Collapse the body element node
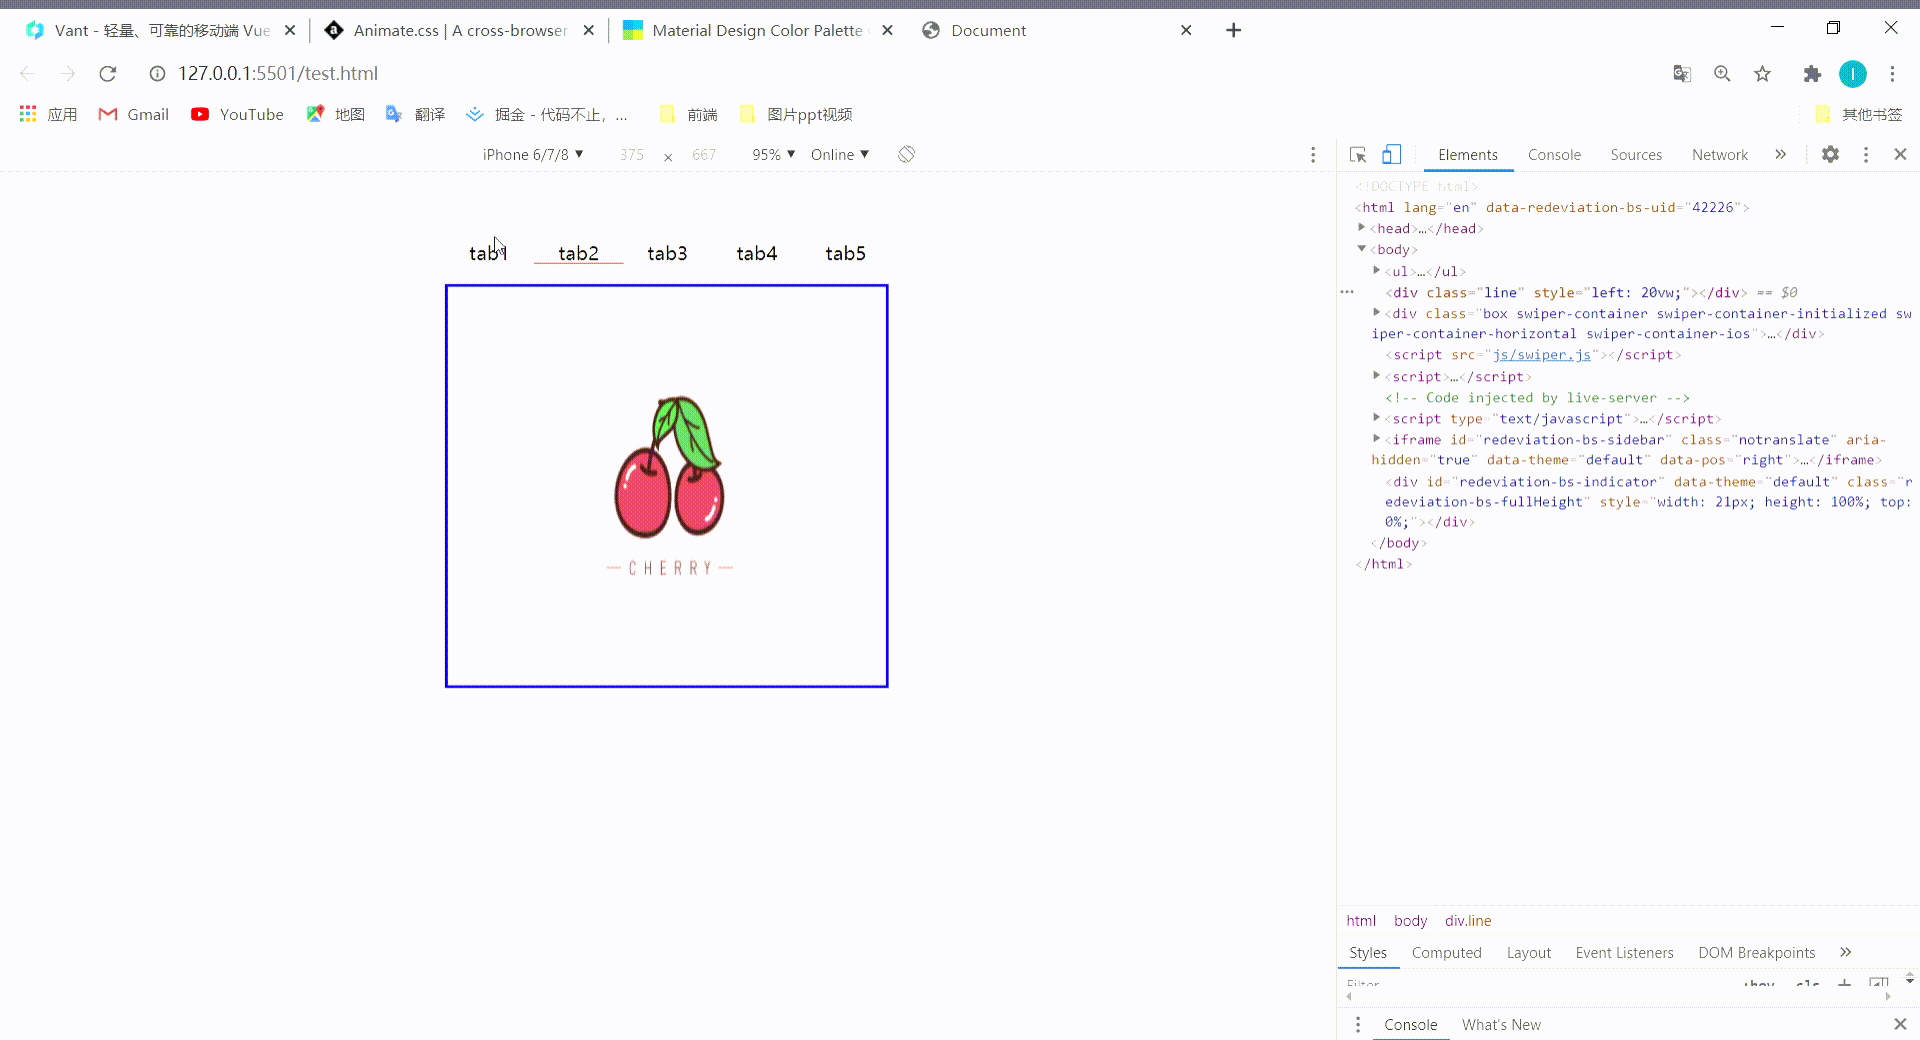This screenshot has height=1040, width=1920. [x=1362, y=249]
